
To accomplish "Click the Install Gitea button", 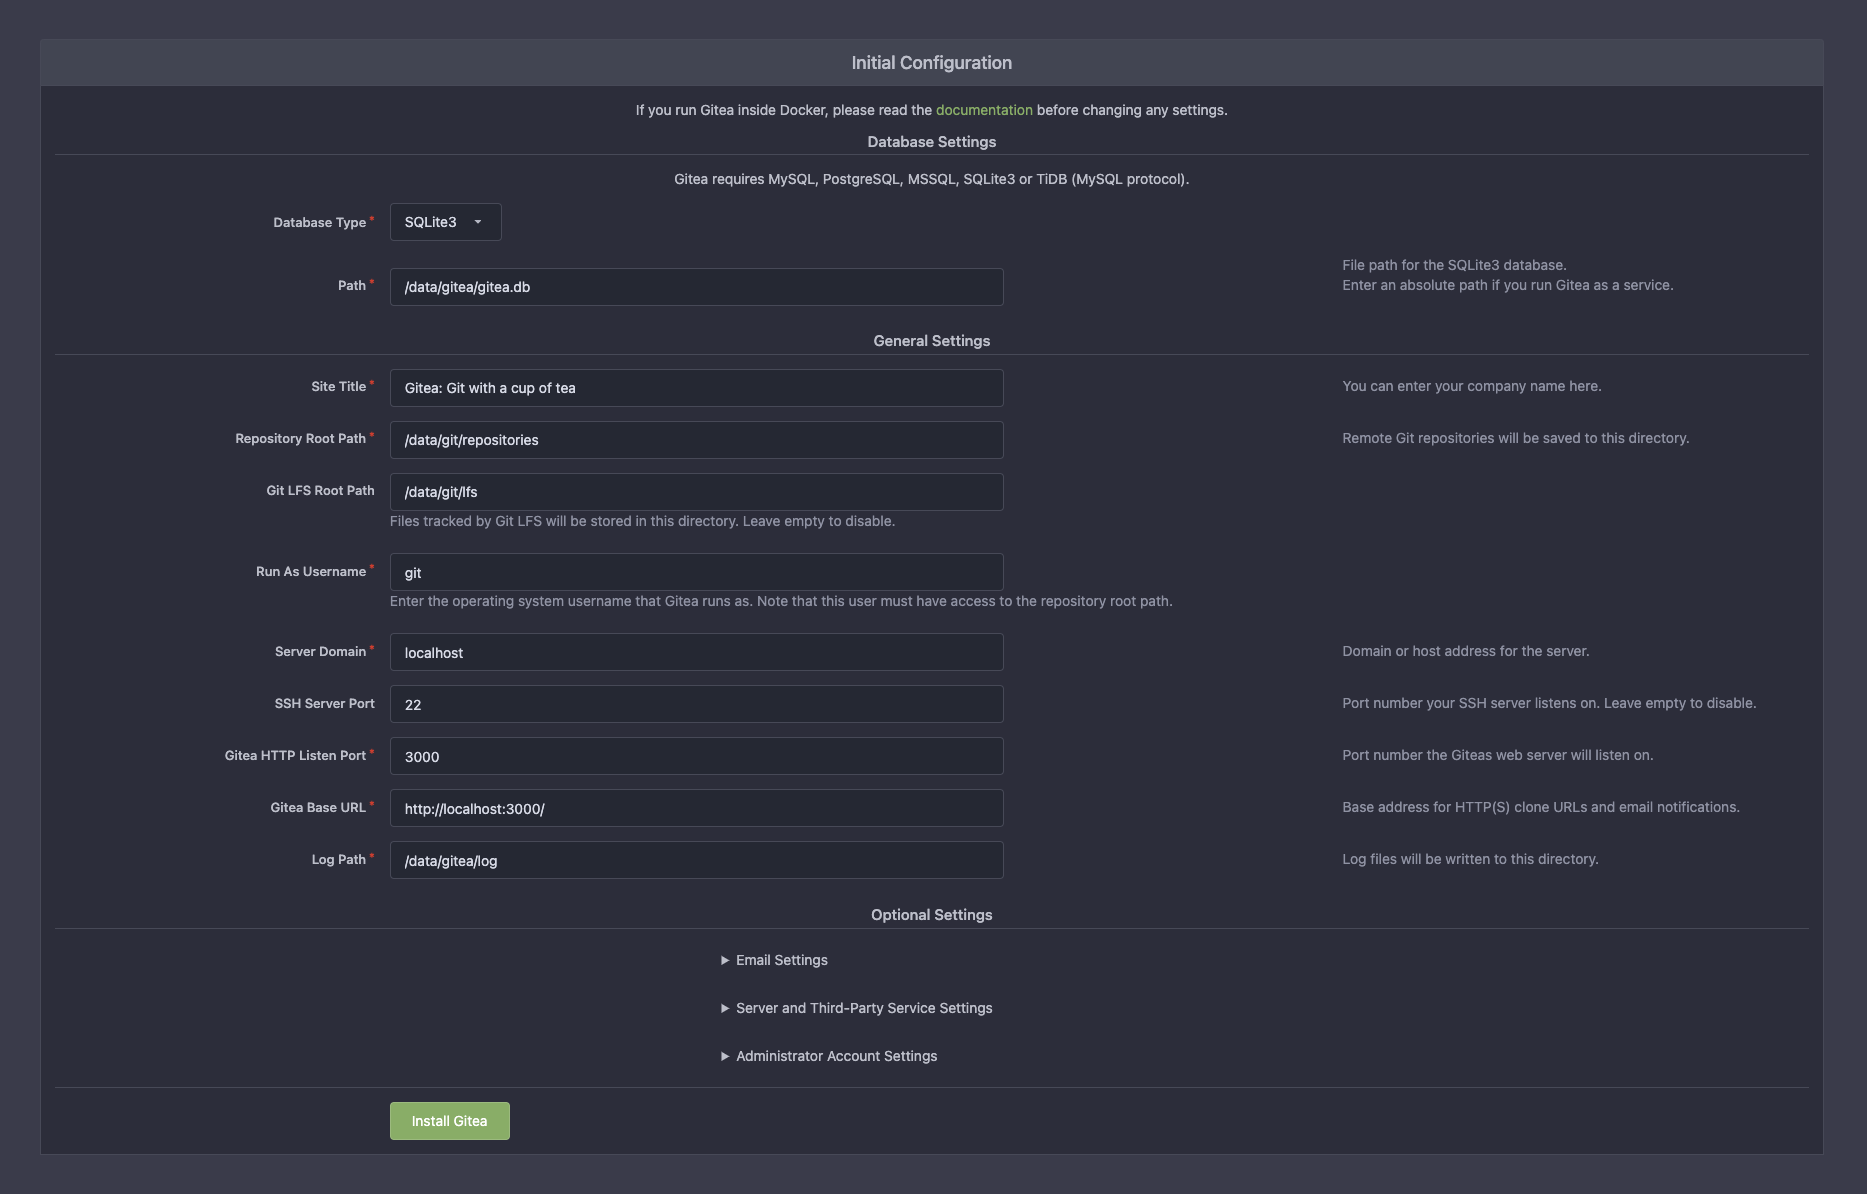I will tap(449, 1120).
